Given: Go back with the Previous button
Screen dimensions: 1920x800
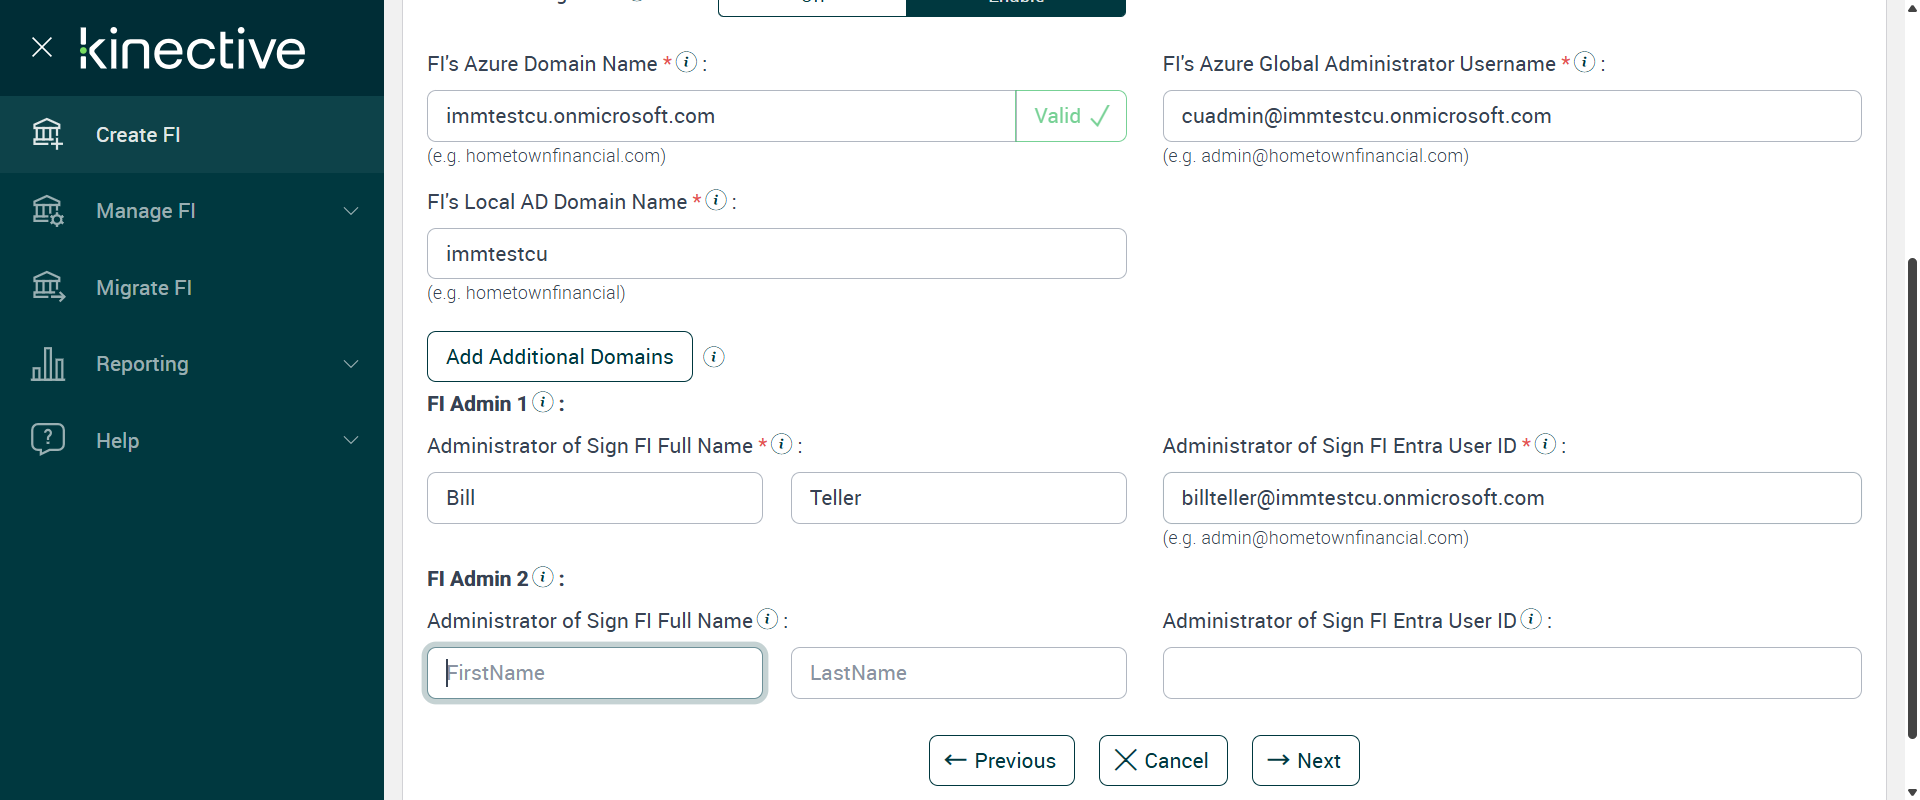Looking at the screenshot, I should [1001, 761].
